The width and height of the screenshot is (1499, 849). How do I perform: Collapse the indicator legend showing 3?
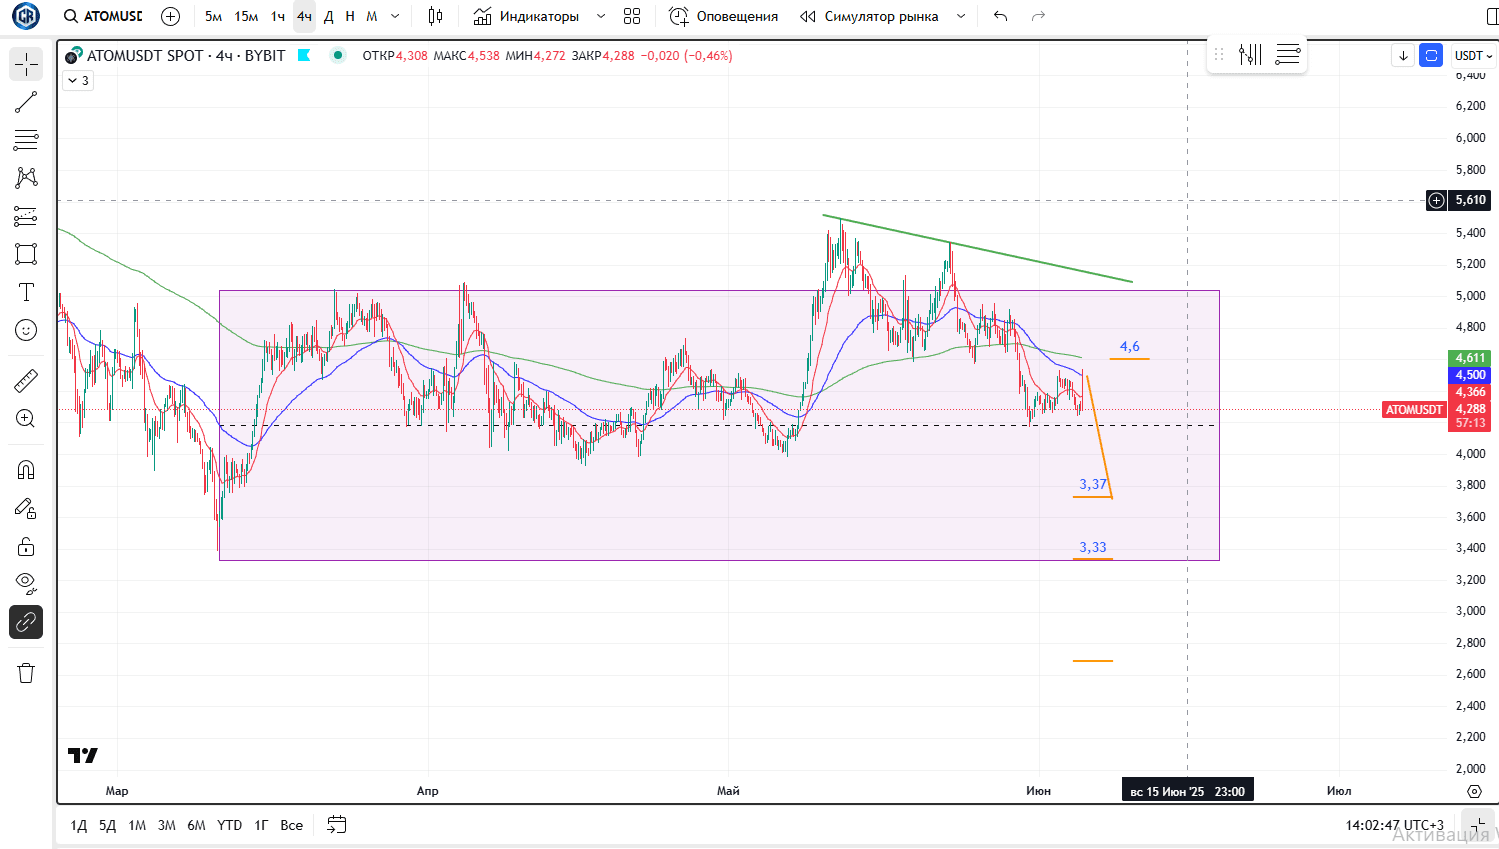click(x=79, y=81)
